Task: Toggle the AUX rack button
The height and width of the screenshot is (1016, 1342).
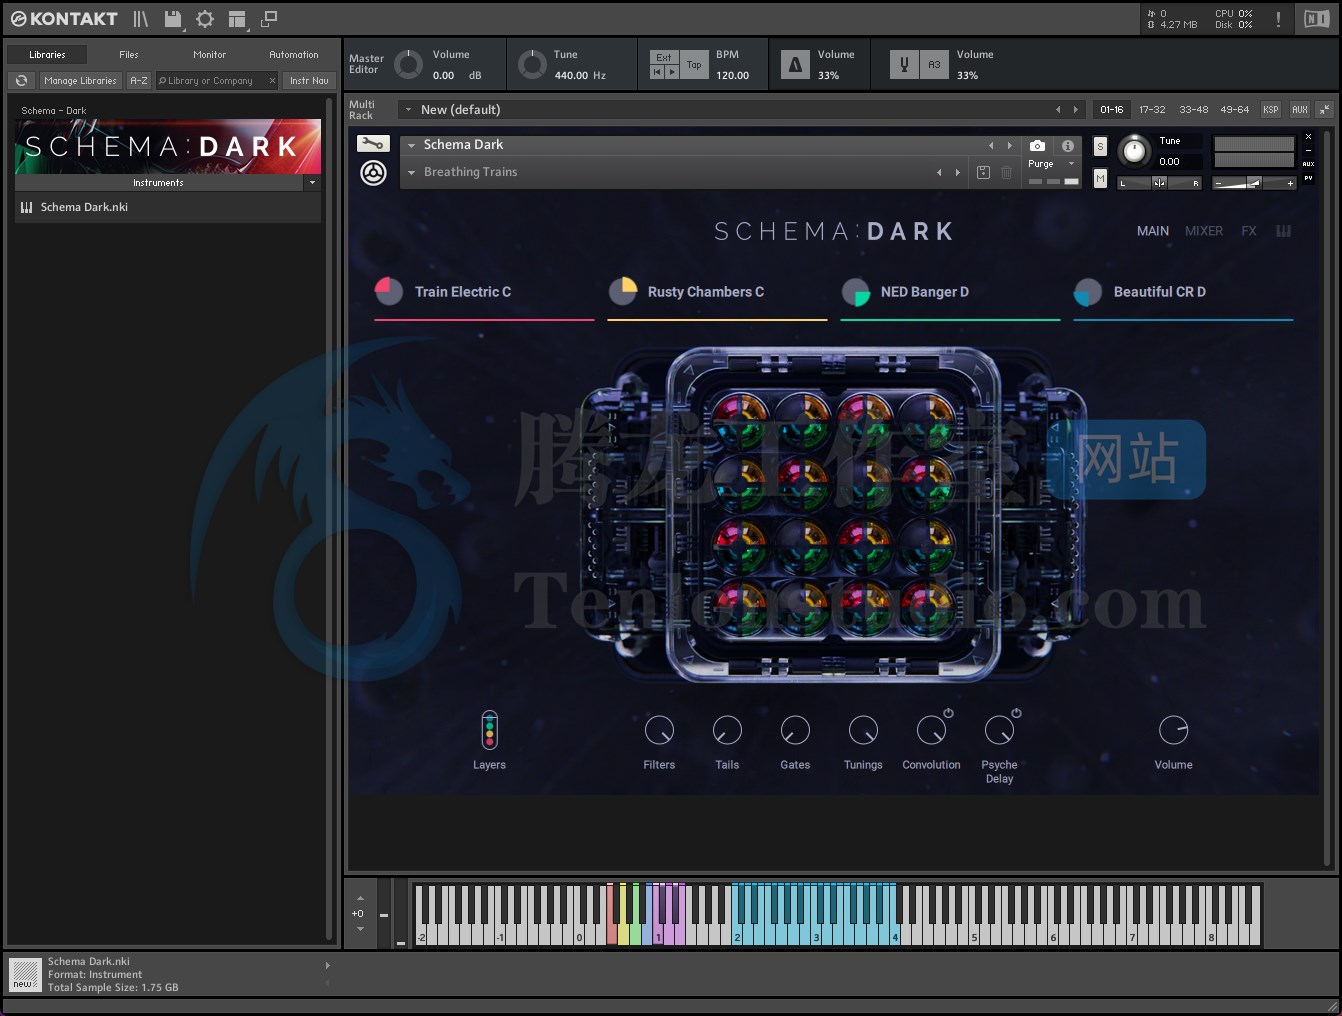Action: [x=1299, y=110]
